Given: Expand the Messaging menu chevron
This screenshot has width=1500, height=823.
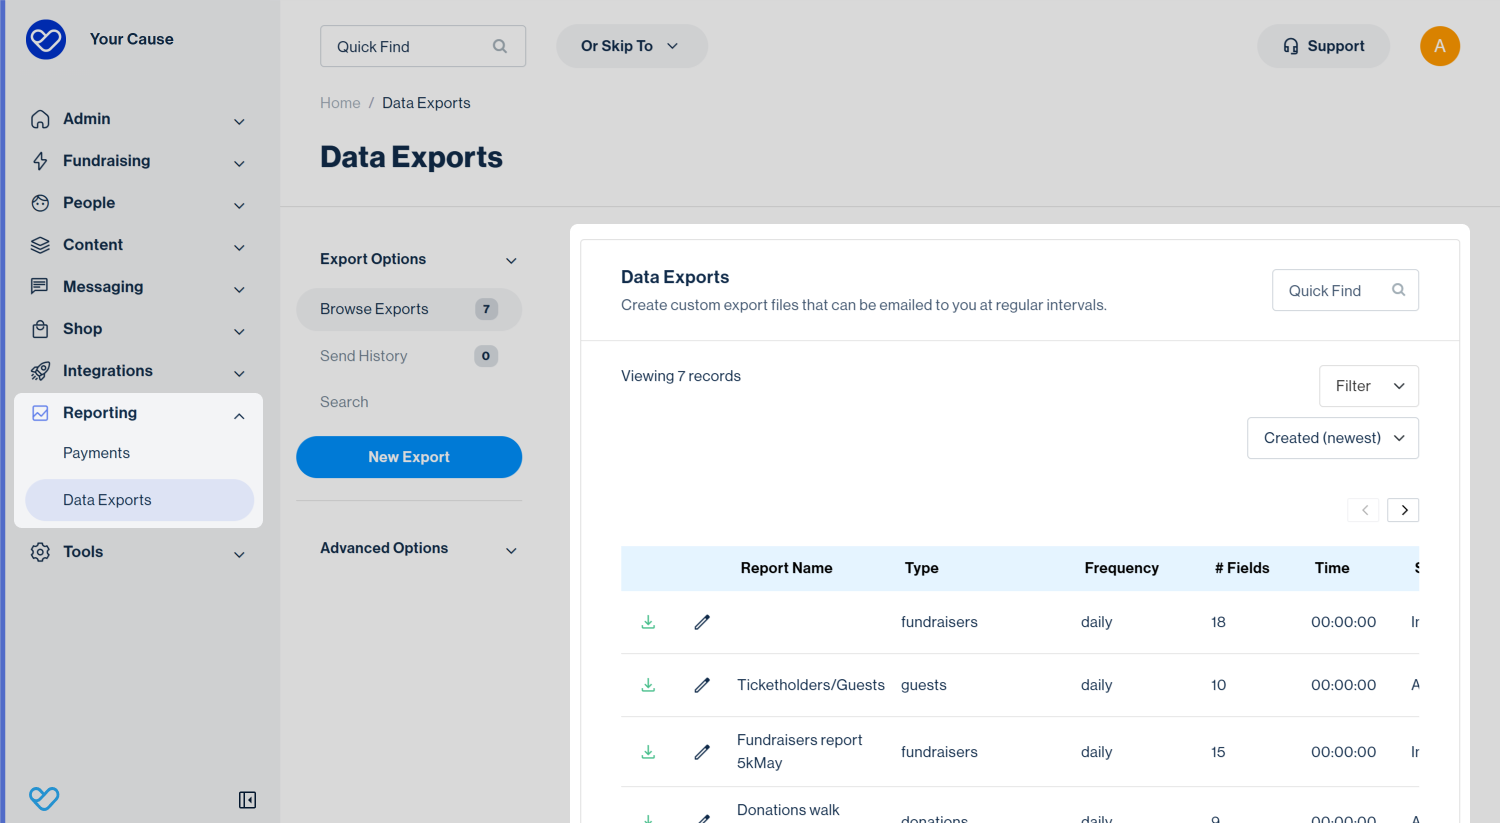Looking at the screenshot, I should (239, 289).
